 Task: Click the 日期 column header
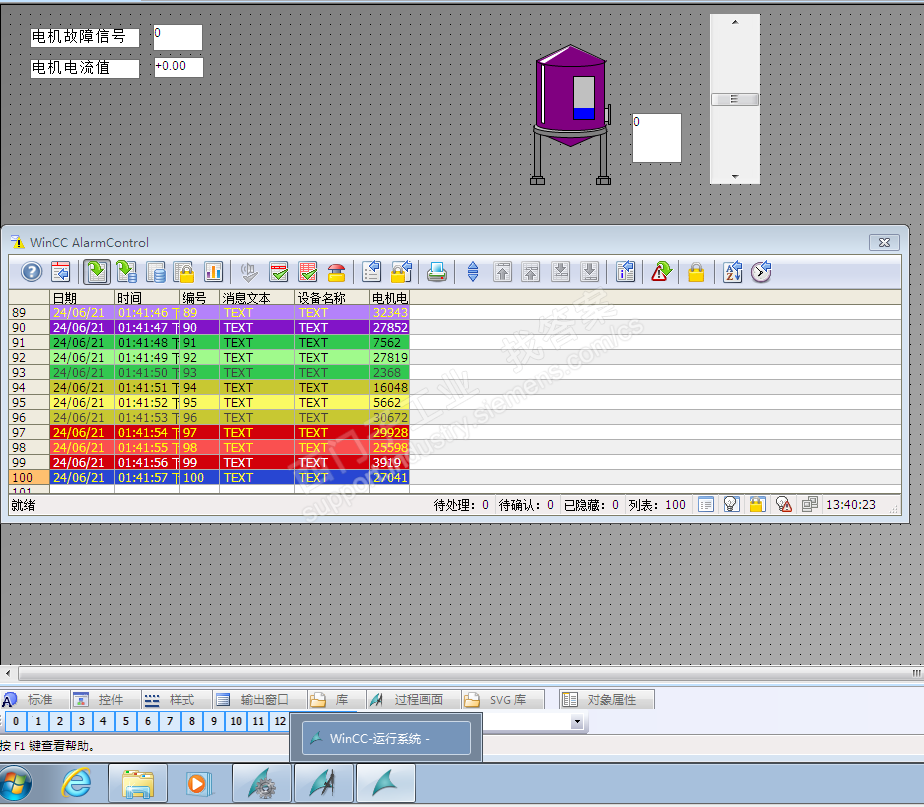point(82,298)
